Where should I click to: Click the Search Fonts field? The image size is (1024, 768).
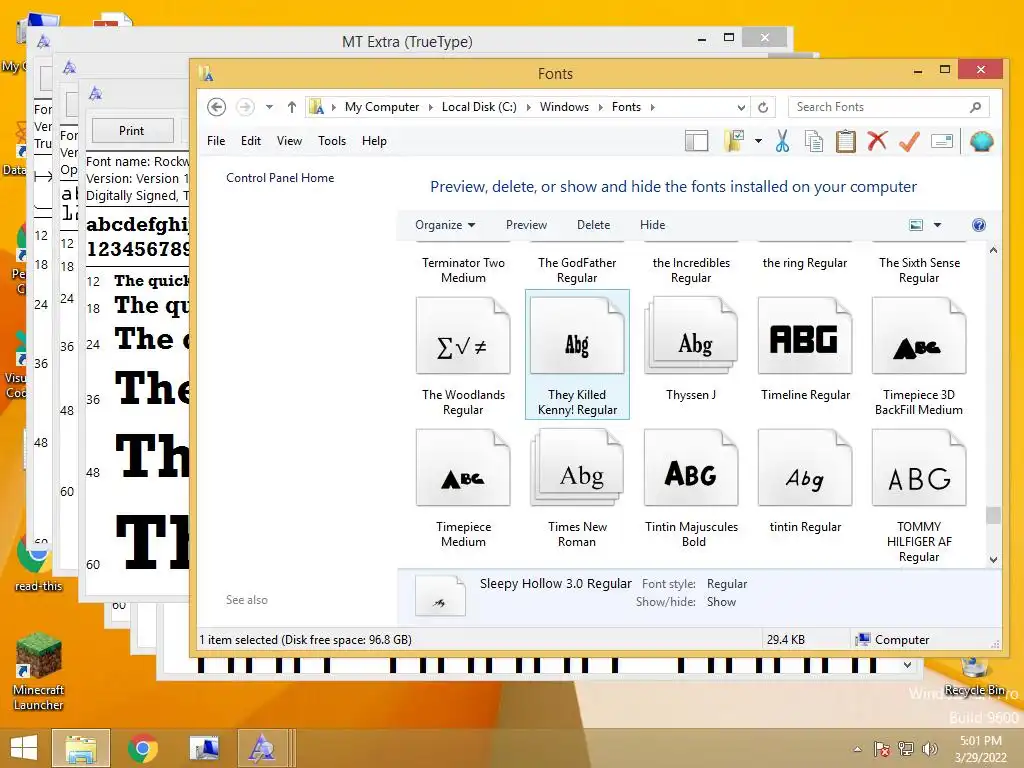(888, 107)
